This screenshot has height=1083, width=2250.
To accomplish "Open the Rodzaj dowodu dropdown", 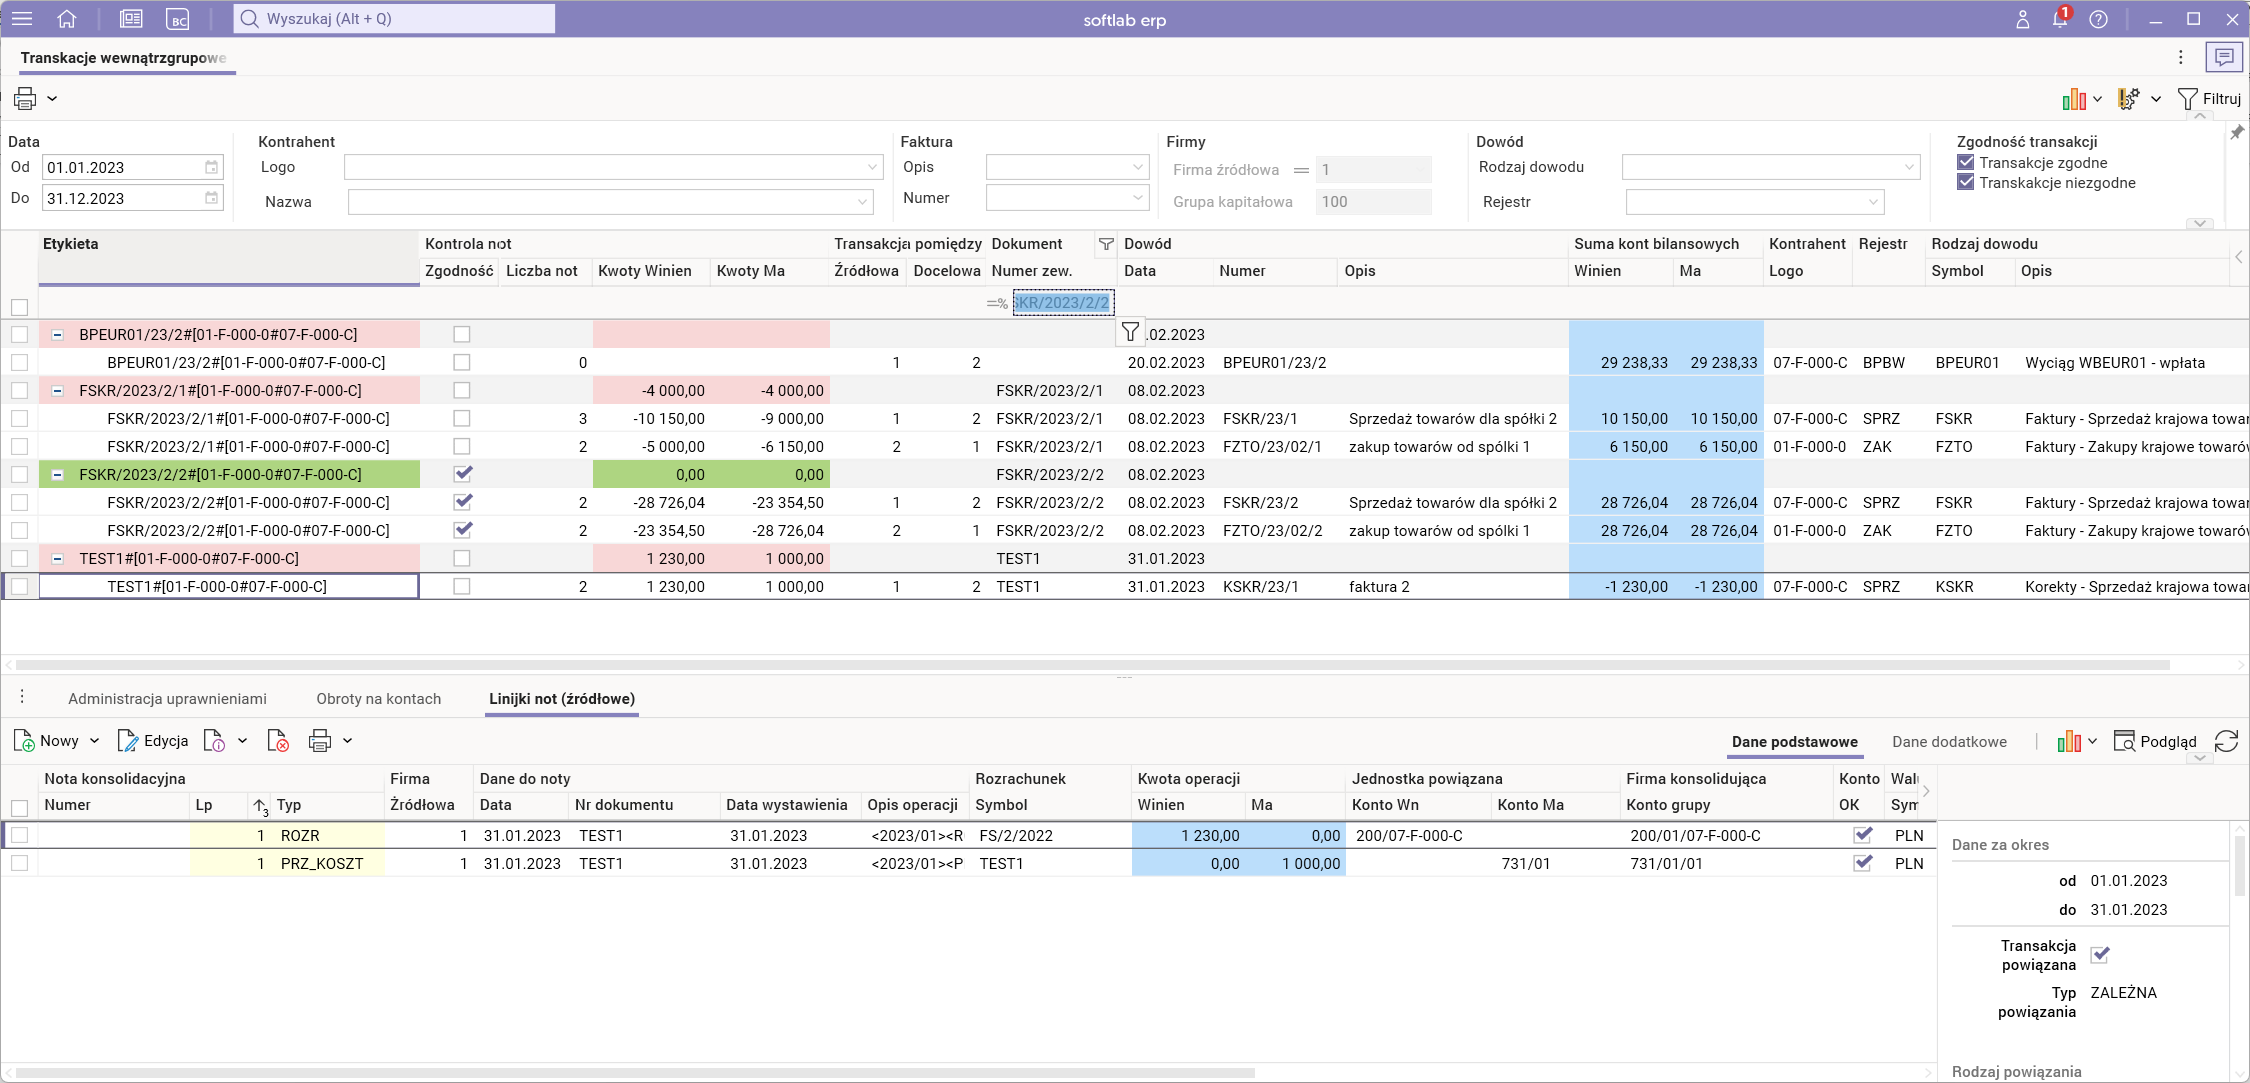I will click(1908, 167).
